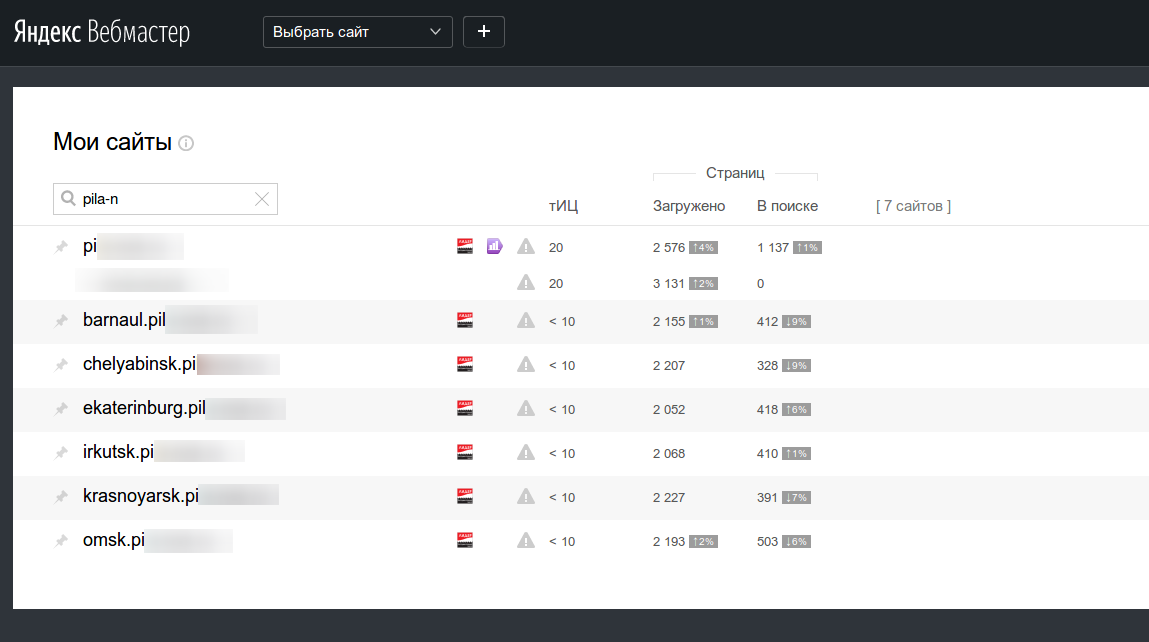Open the 'Выбрать сайт' dropdown
The image size is (1149, 642).
(357, 32)
